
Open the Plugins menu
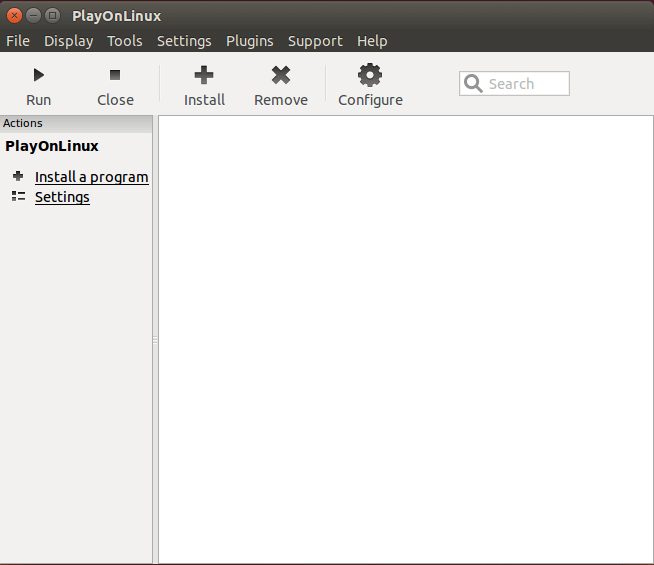(x=249, y=41)
